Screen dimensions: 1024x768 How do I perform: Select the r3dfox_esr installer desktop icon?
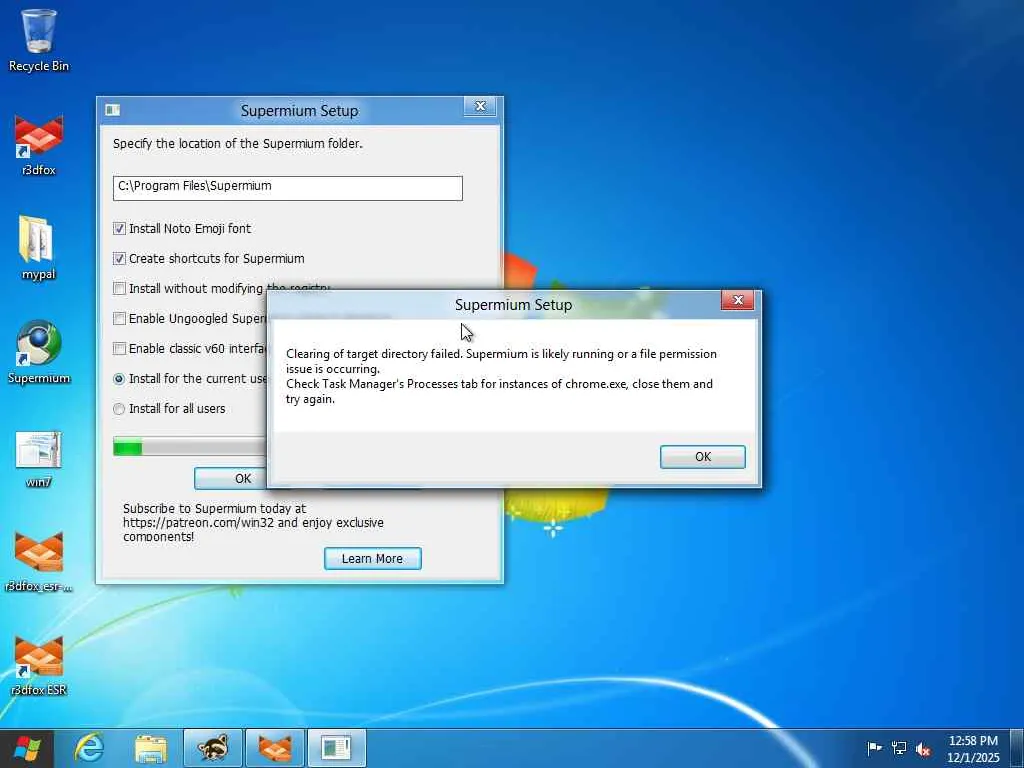[39, 562]
